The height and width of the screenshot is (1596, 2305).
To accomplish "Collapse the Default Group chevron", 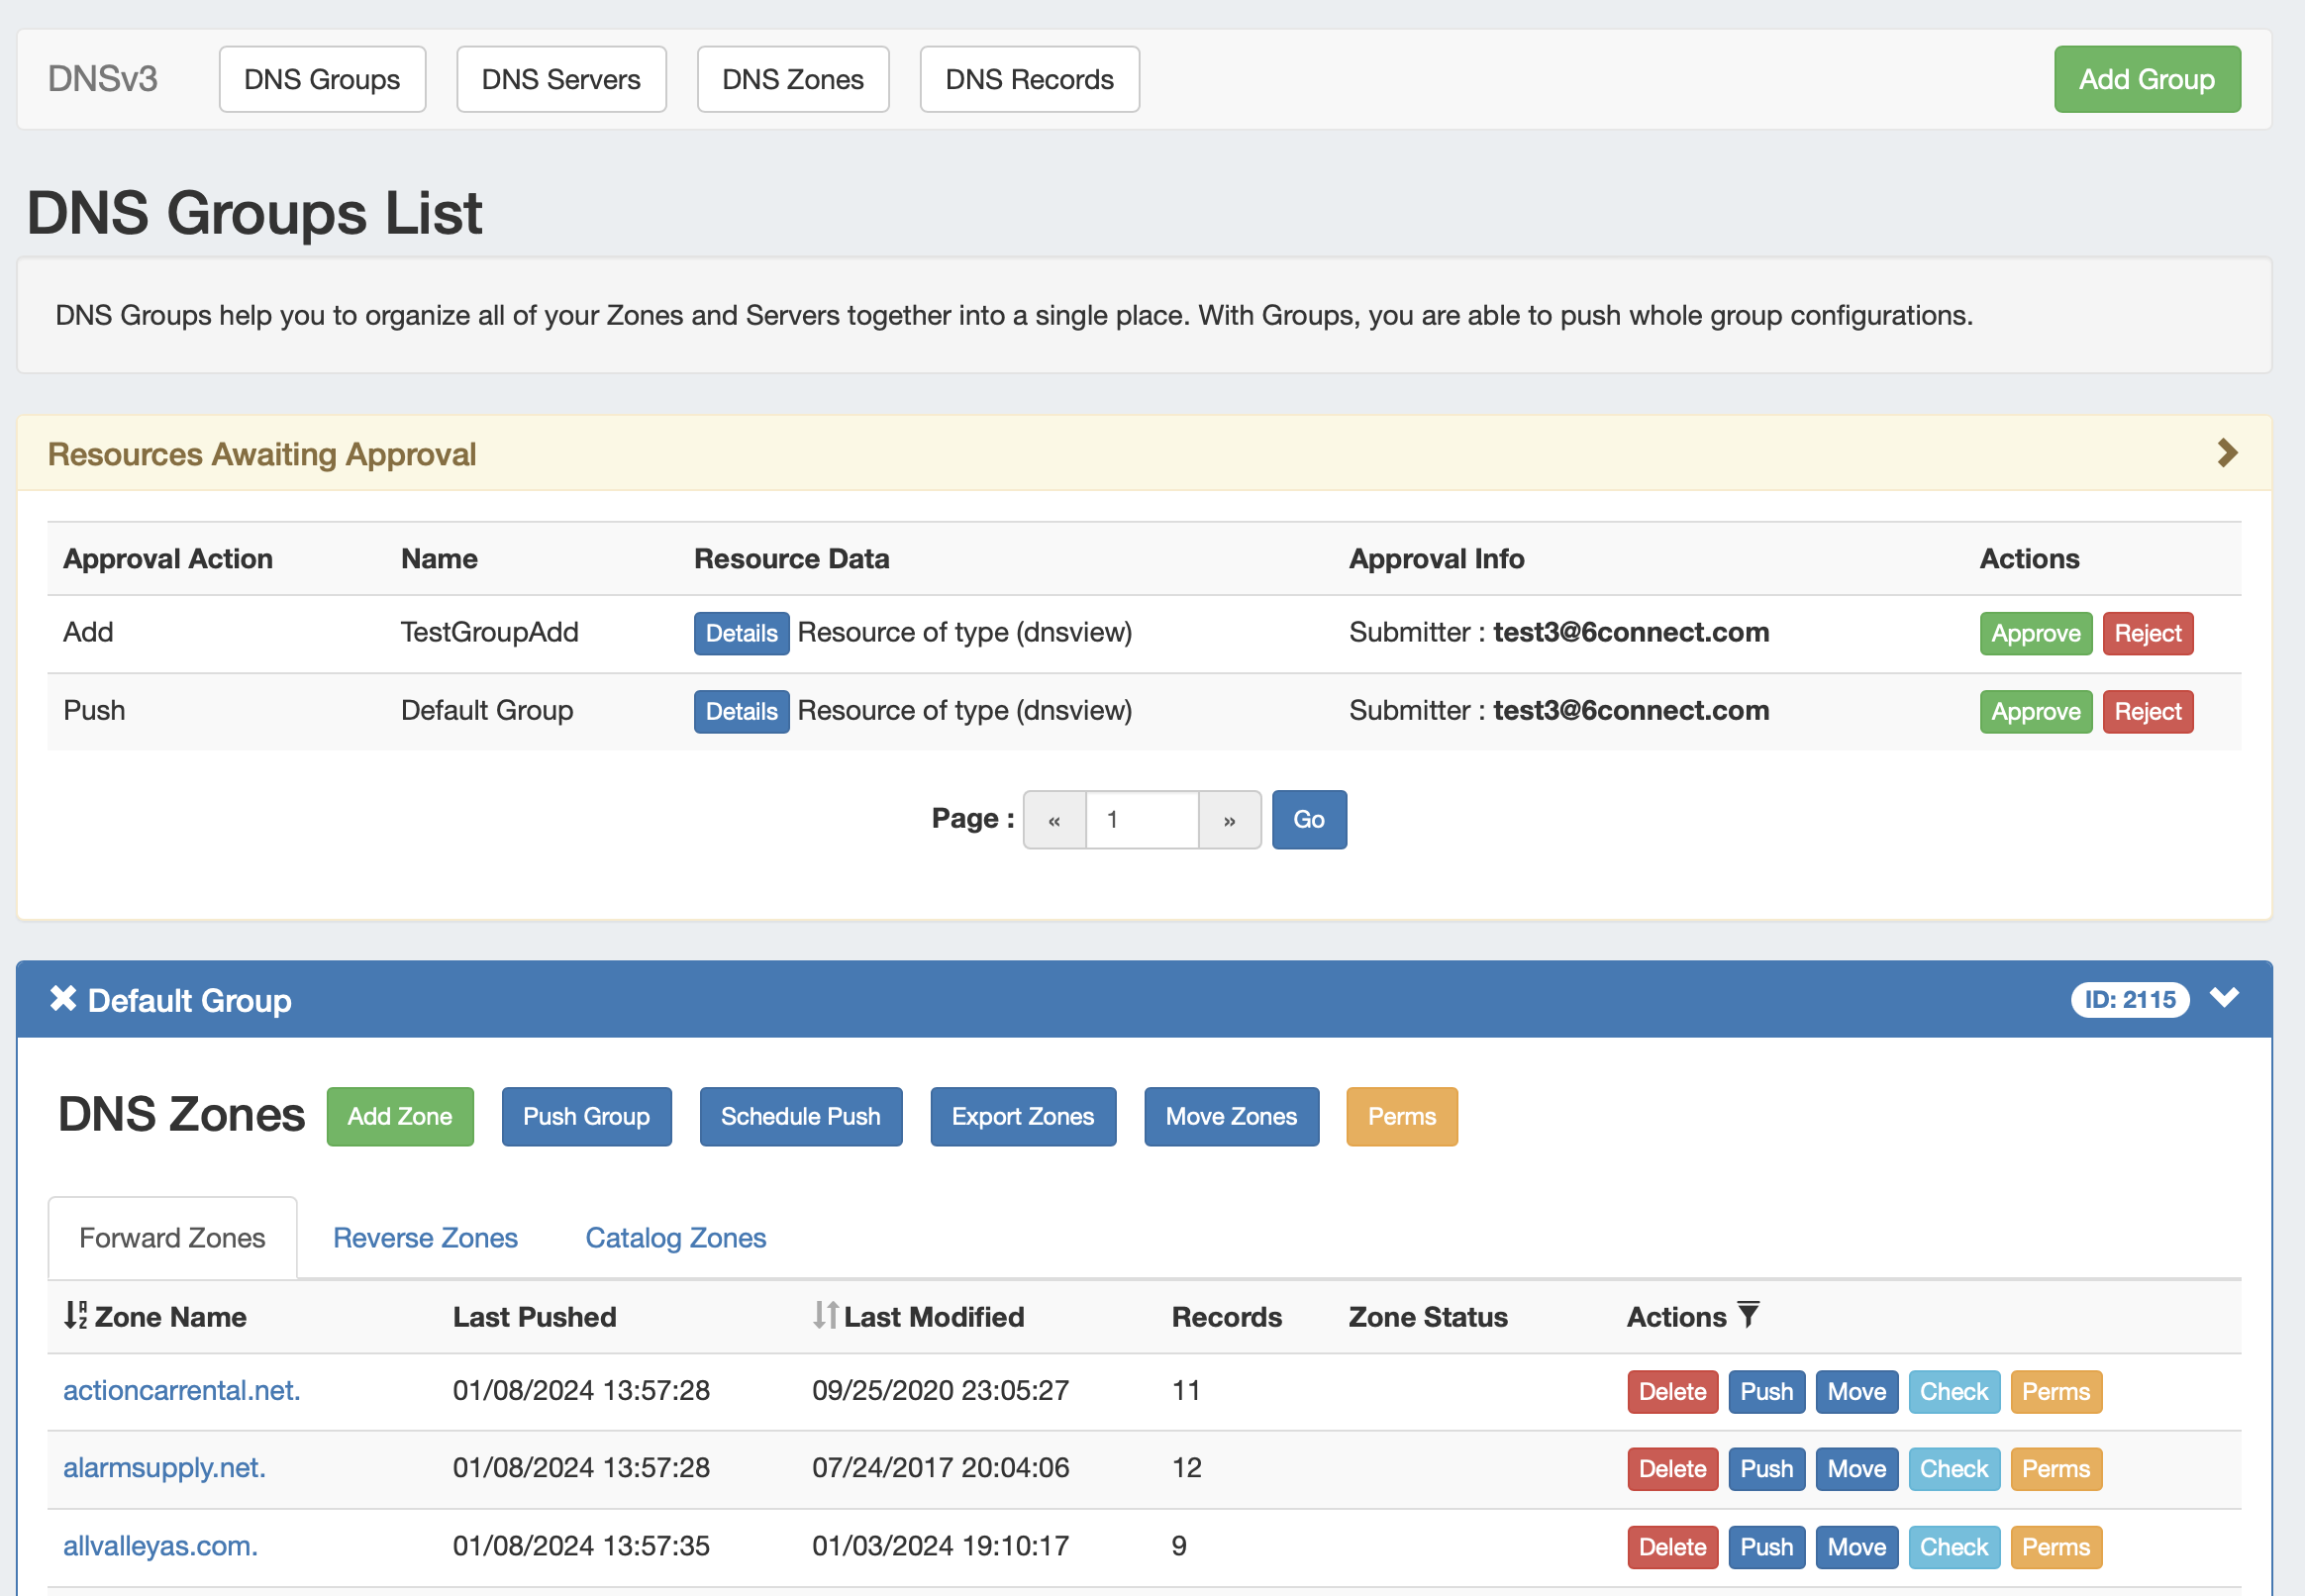I will 2224,998.
